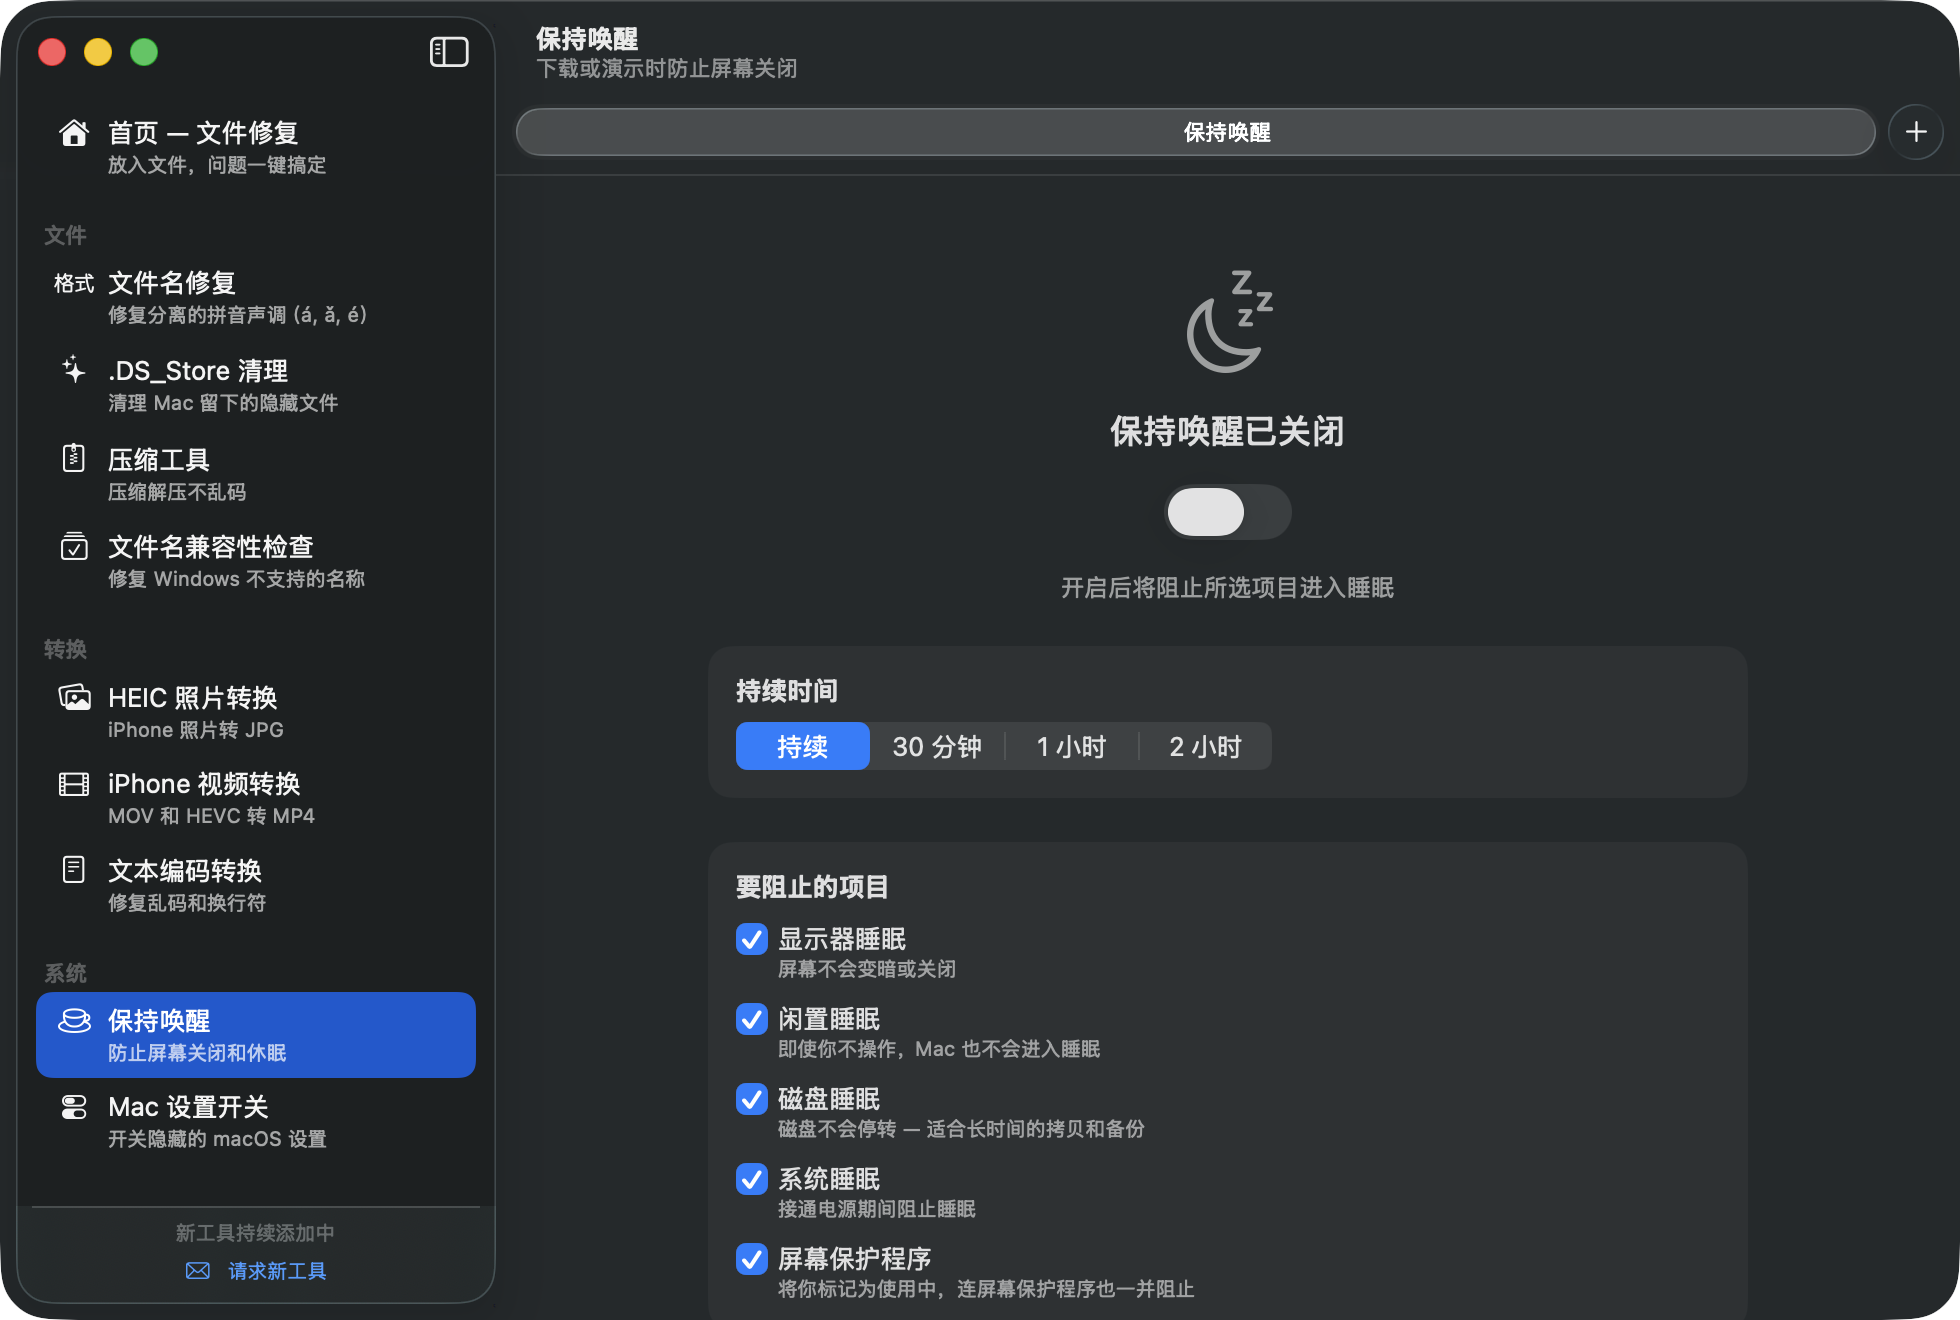Screen dimensions: 1960x1320
Task: Click the 保持唤醒已关闭 status heading
Action: 1227,431
